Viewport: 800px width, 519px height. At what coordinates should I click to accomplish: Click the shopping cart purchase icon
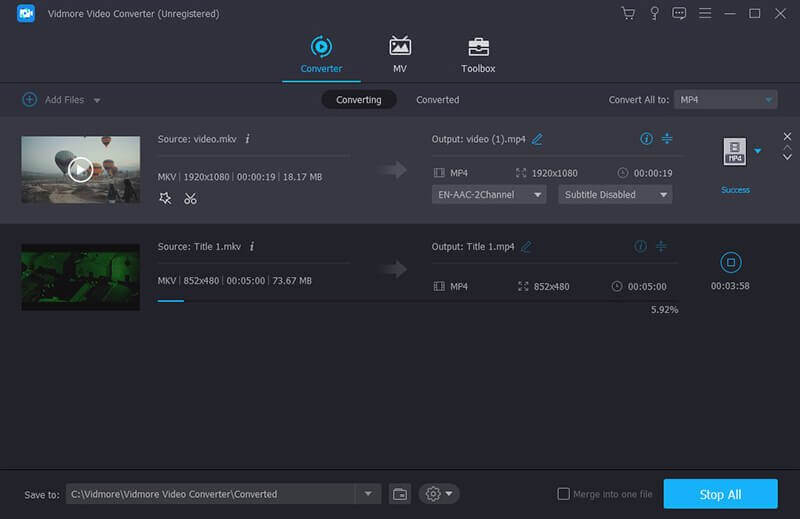coord(628,13)
